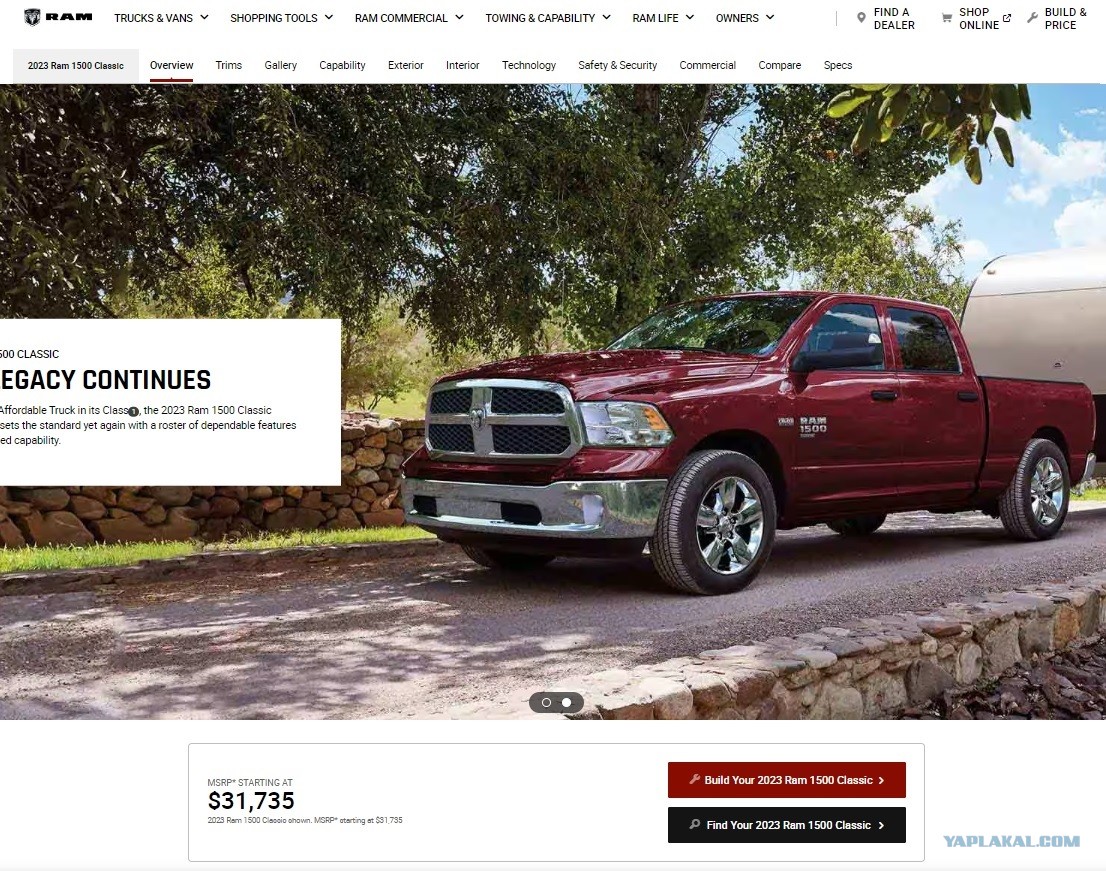Open the footnote 1 disclosure marker
1106x871 pixels.
(133, 411)
